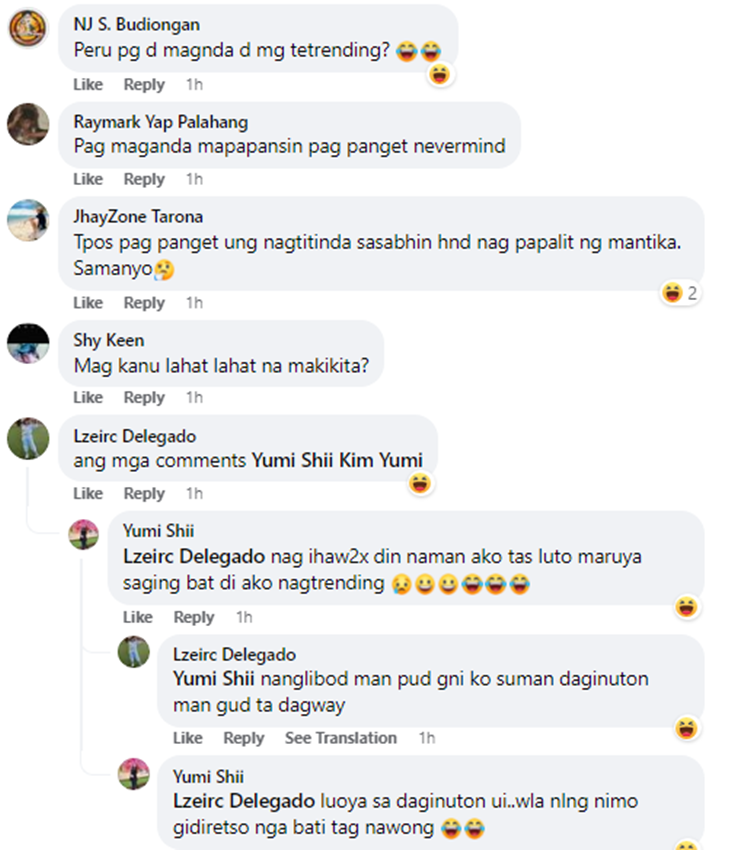See Translation of Lzeirc Delegado's suman reply
Screen dimensions: 750x850
(x=341, y=738)
